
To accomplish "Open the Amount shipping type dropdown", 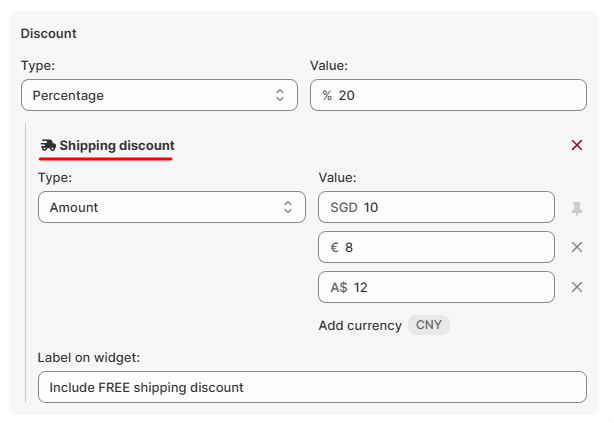I will click(x=171, y=208).
